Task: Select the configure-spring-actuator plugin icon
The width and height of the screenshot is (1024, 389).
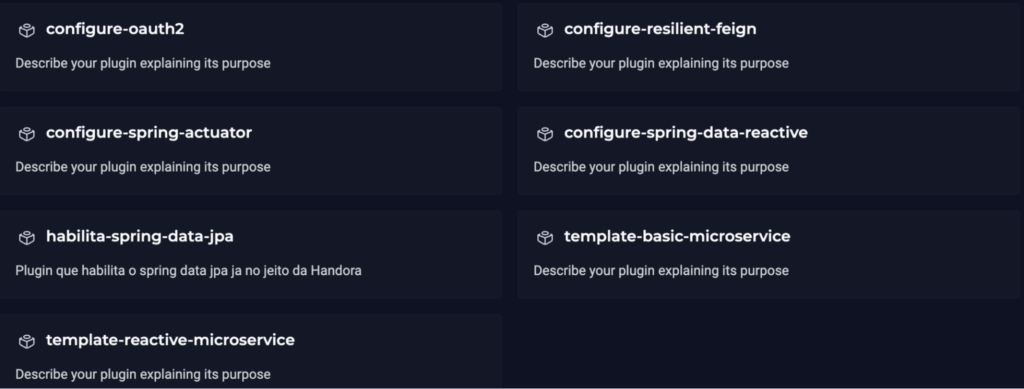Action: pos(27,134)
